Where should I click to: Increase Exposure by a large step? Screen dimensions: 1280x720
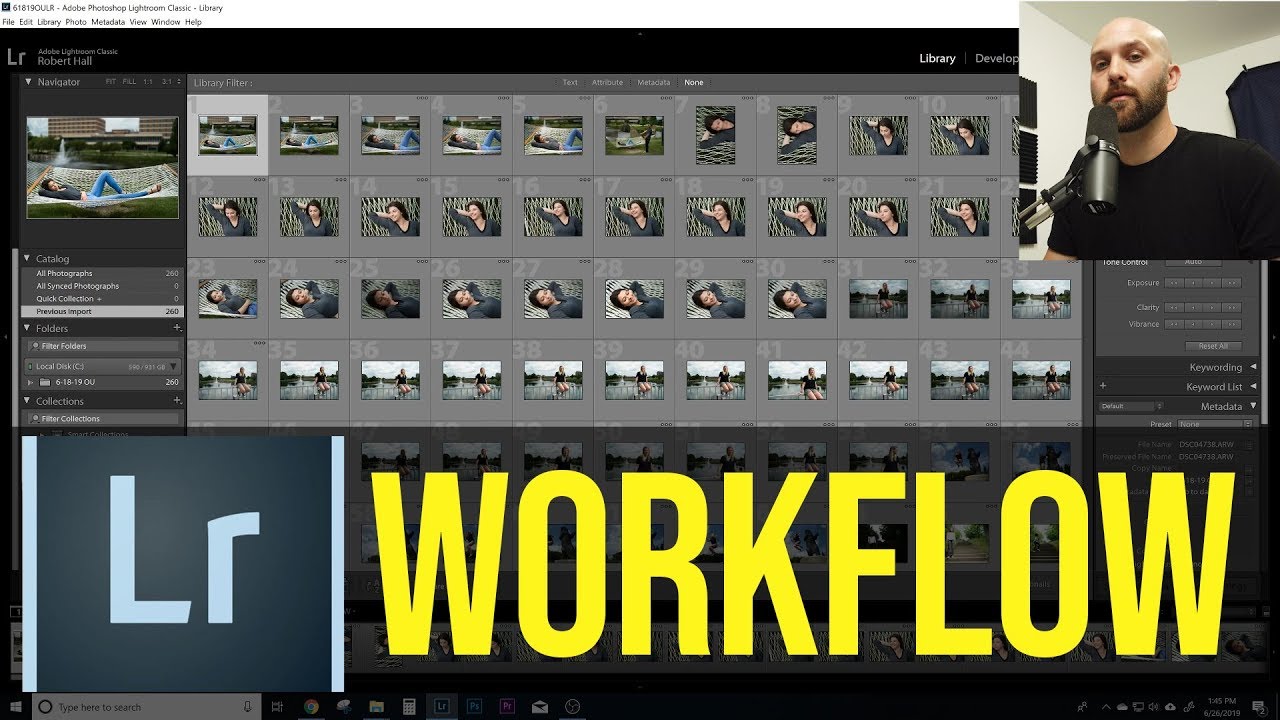pos(1232,283)
